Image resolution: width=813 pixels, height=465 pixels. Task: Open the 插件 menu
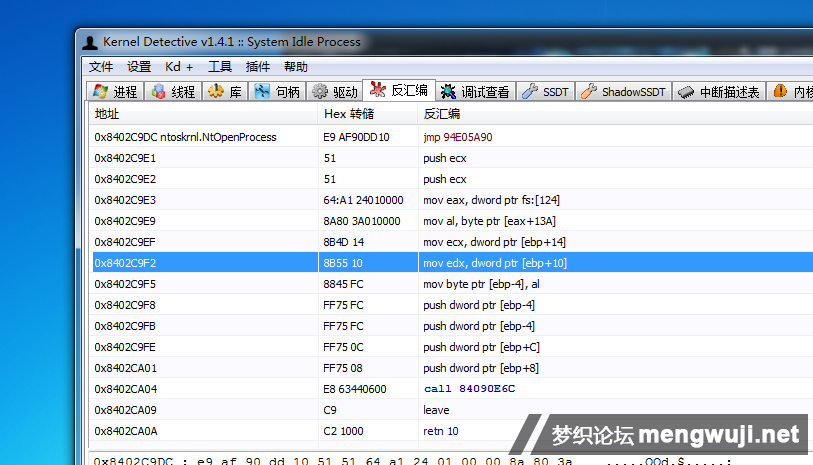(258, 67)
